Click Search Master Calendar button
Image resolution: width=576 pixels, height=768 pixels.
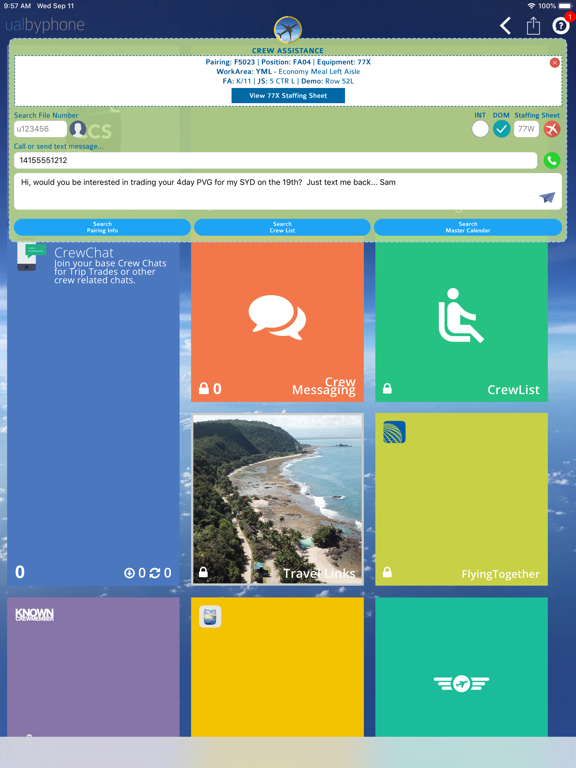pos(468,227)
